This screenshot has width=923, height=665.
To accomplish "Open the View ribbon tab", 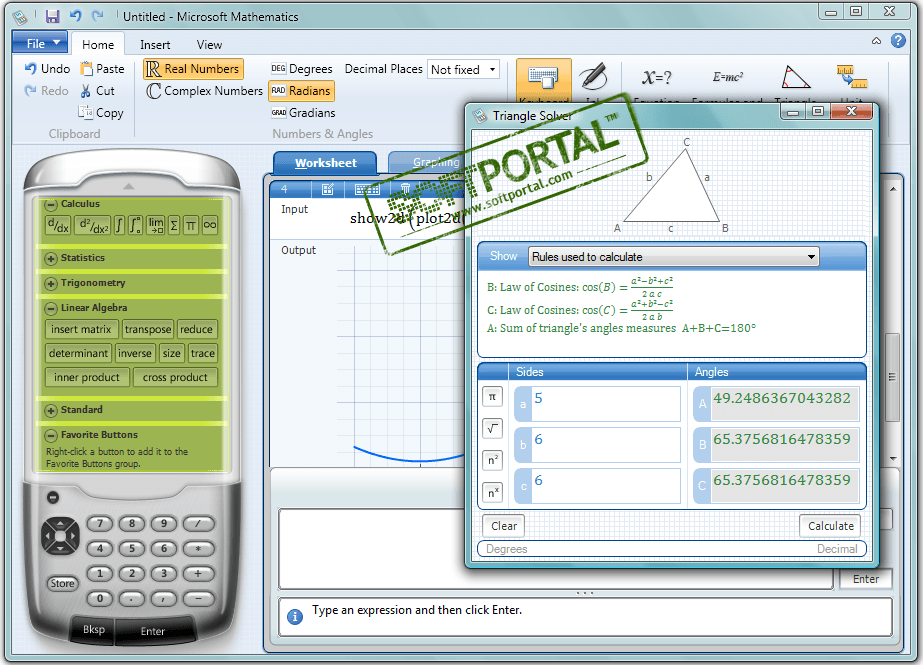I will [x=209, y=45].
